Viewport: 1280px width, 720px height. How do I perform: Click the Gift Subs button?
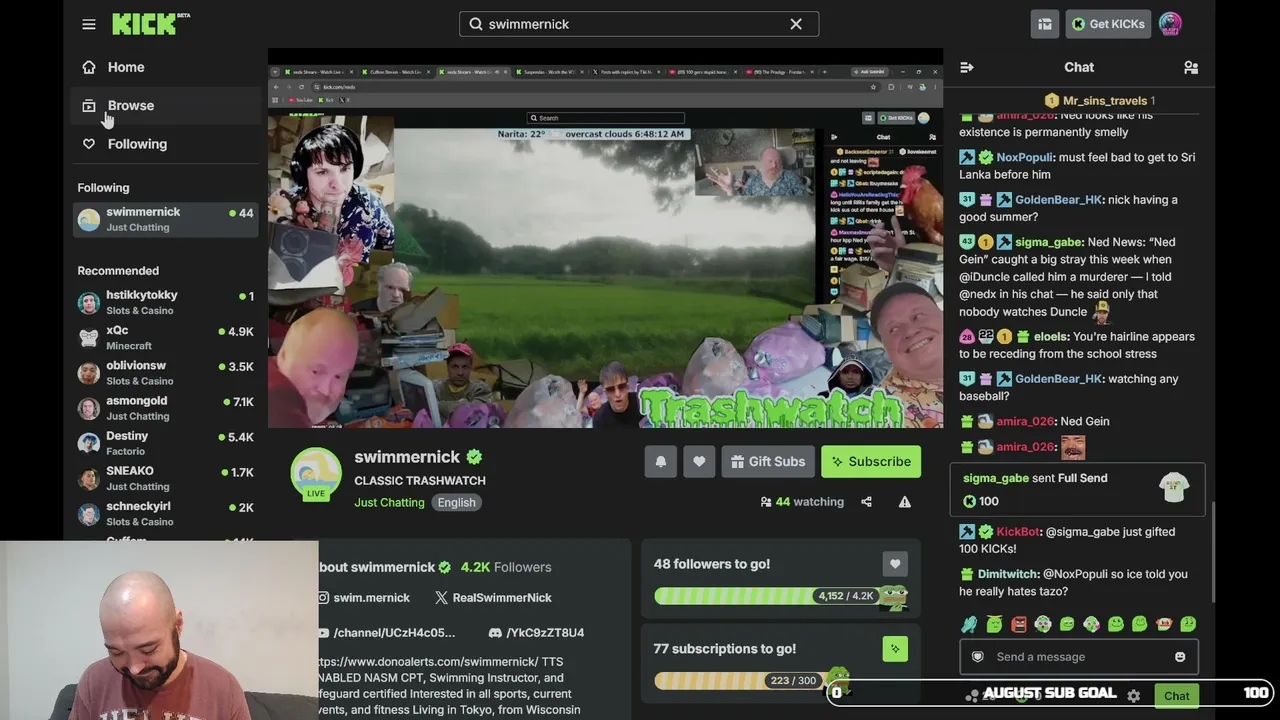click(x=768, y=461)
